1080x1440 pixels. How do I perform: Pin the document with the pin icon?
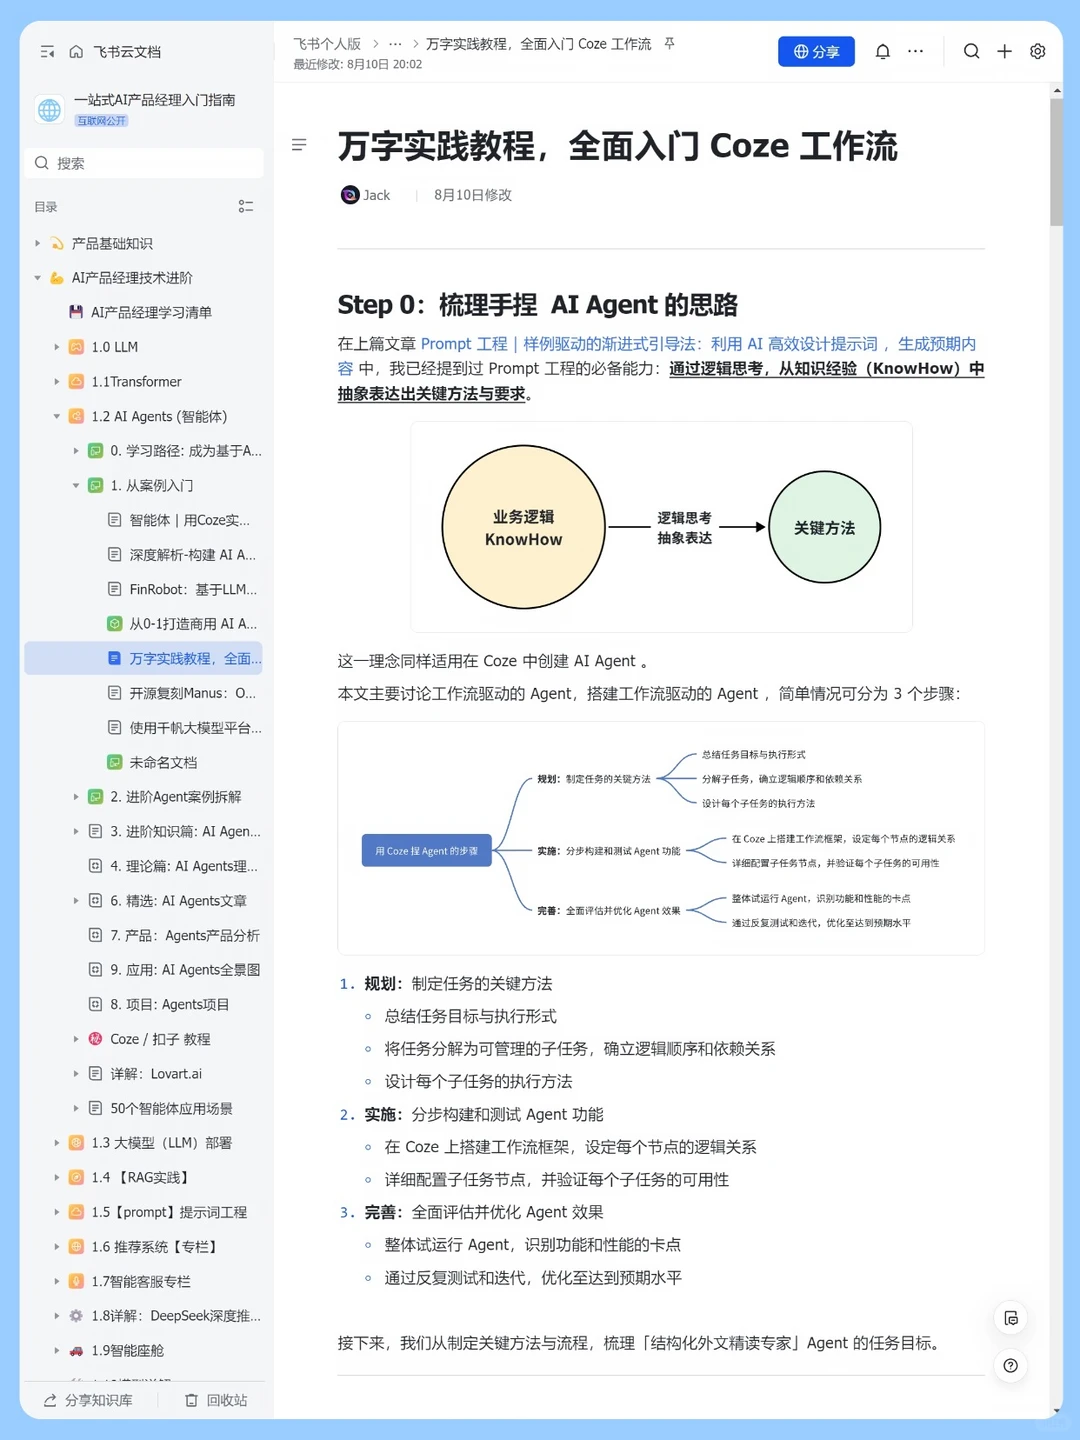(670, 44)
